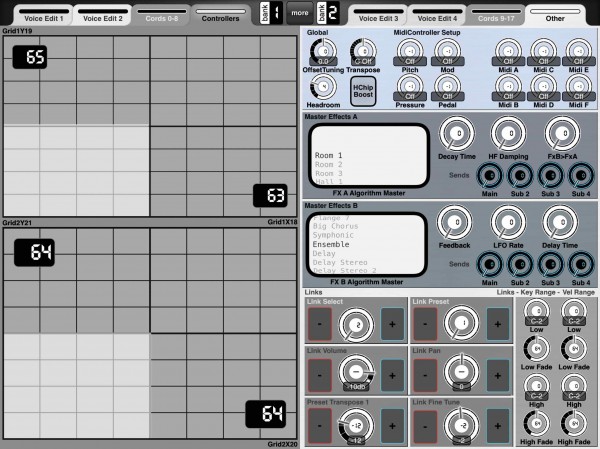
Task: Increase Link Fine Tune with plus button
Action: click(498, 426)
